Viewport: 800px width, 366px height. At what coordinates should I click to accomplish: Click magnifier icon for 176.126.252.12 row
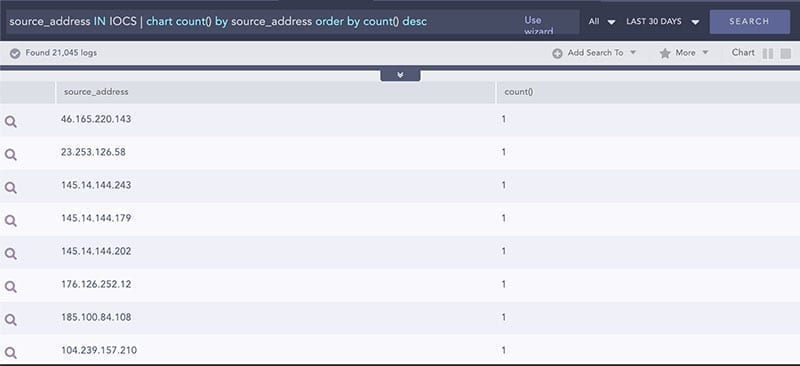(x=11, y=287)
